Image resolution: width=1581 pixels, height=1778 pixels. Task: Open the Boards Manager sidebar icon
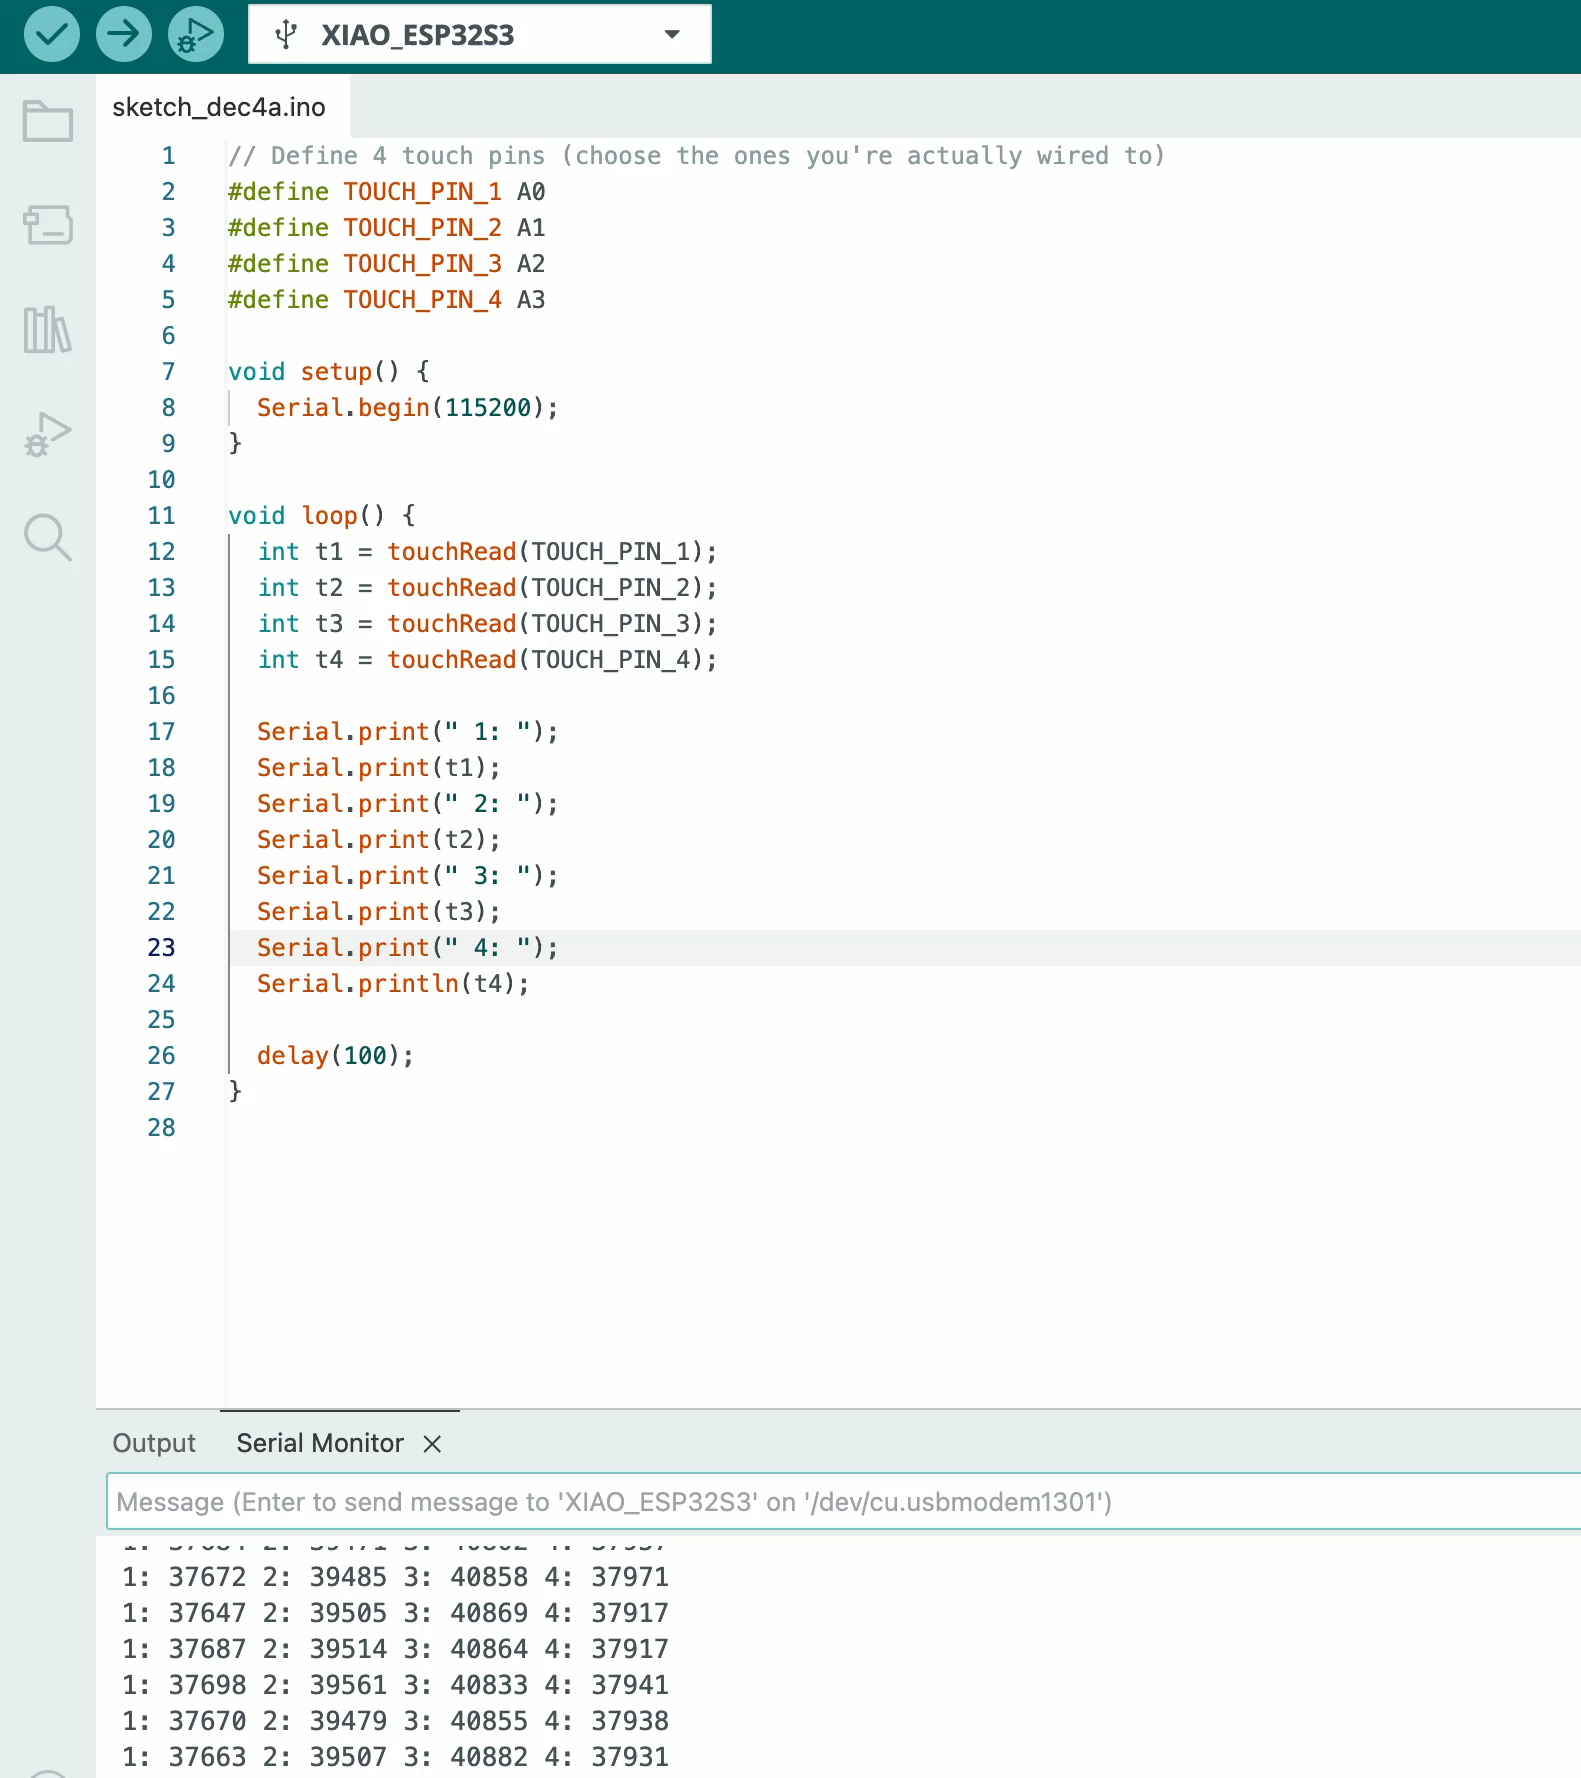pyautogui.click(x=47, y=225)
